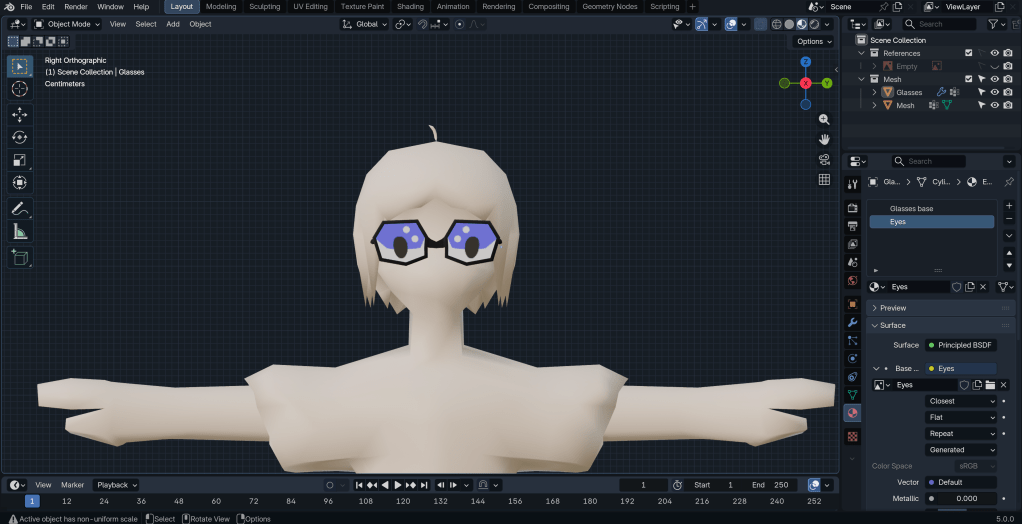Select the Scale tool
Screen dimensions: 1022x524
[x=19, y=161]
